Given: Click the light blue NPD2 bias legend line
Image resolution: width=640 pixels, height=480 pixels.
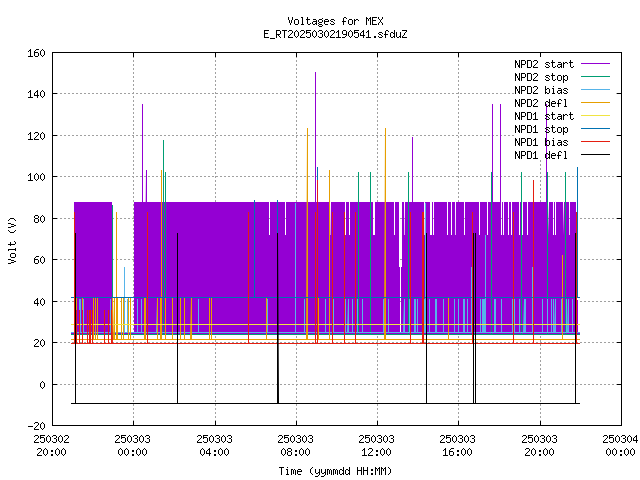Looking at the screenshot, I should click(x=596, y=89).
